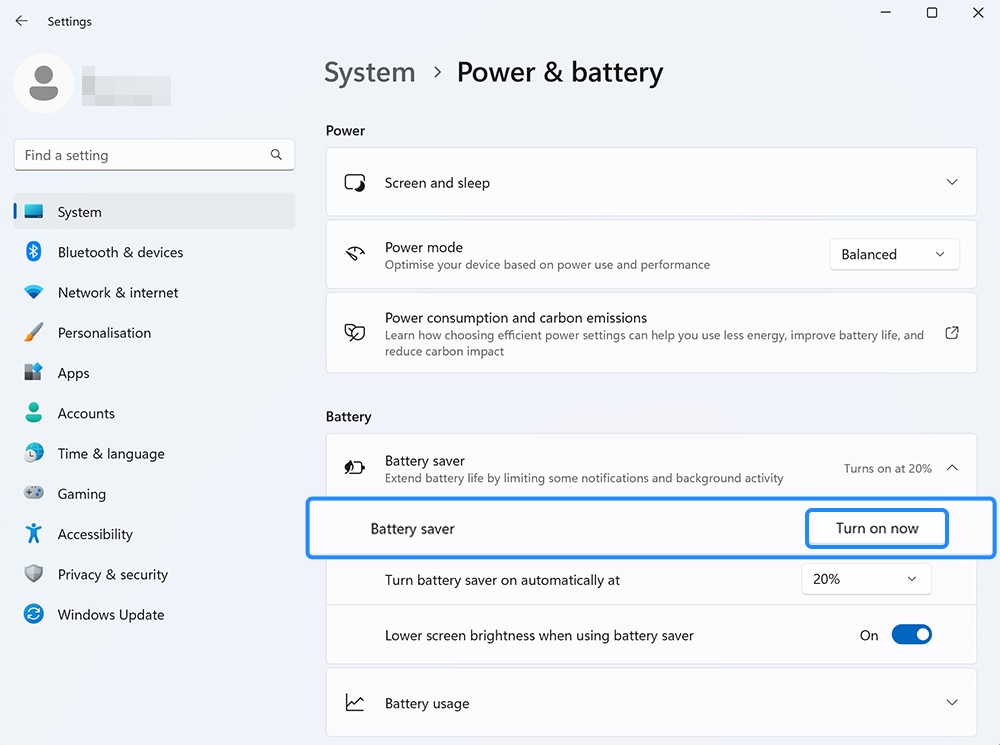This screenshot has height=745, width=1000.
Task: Click the Battery usage label
Action: 427,703
